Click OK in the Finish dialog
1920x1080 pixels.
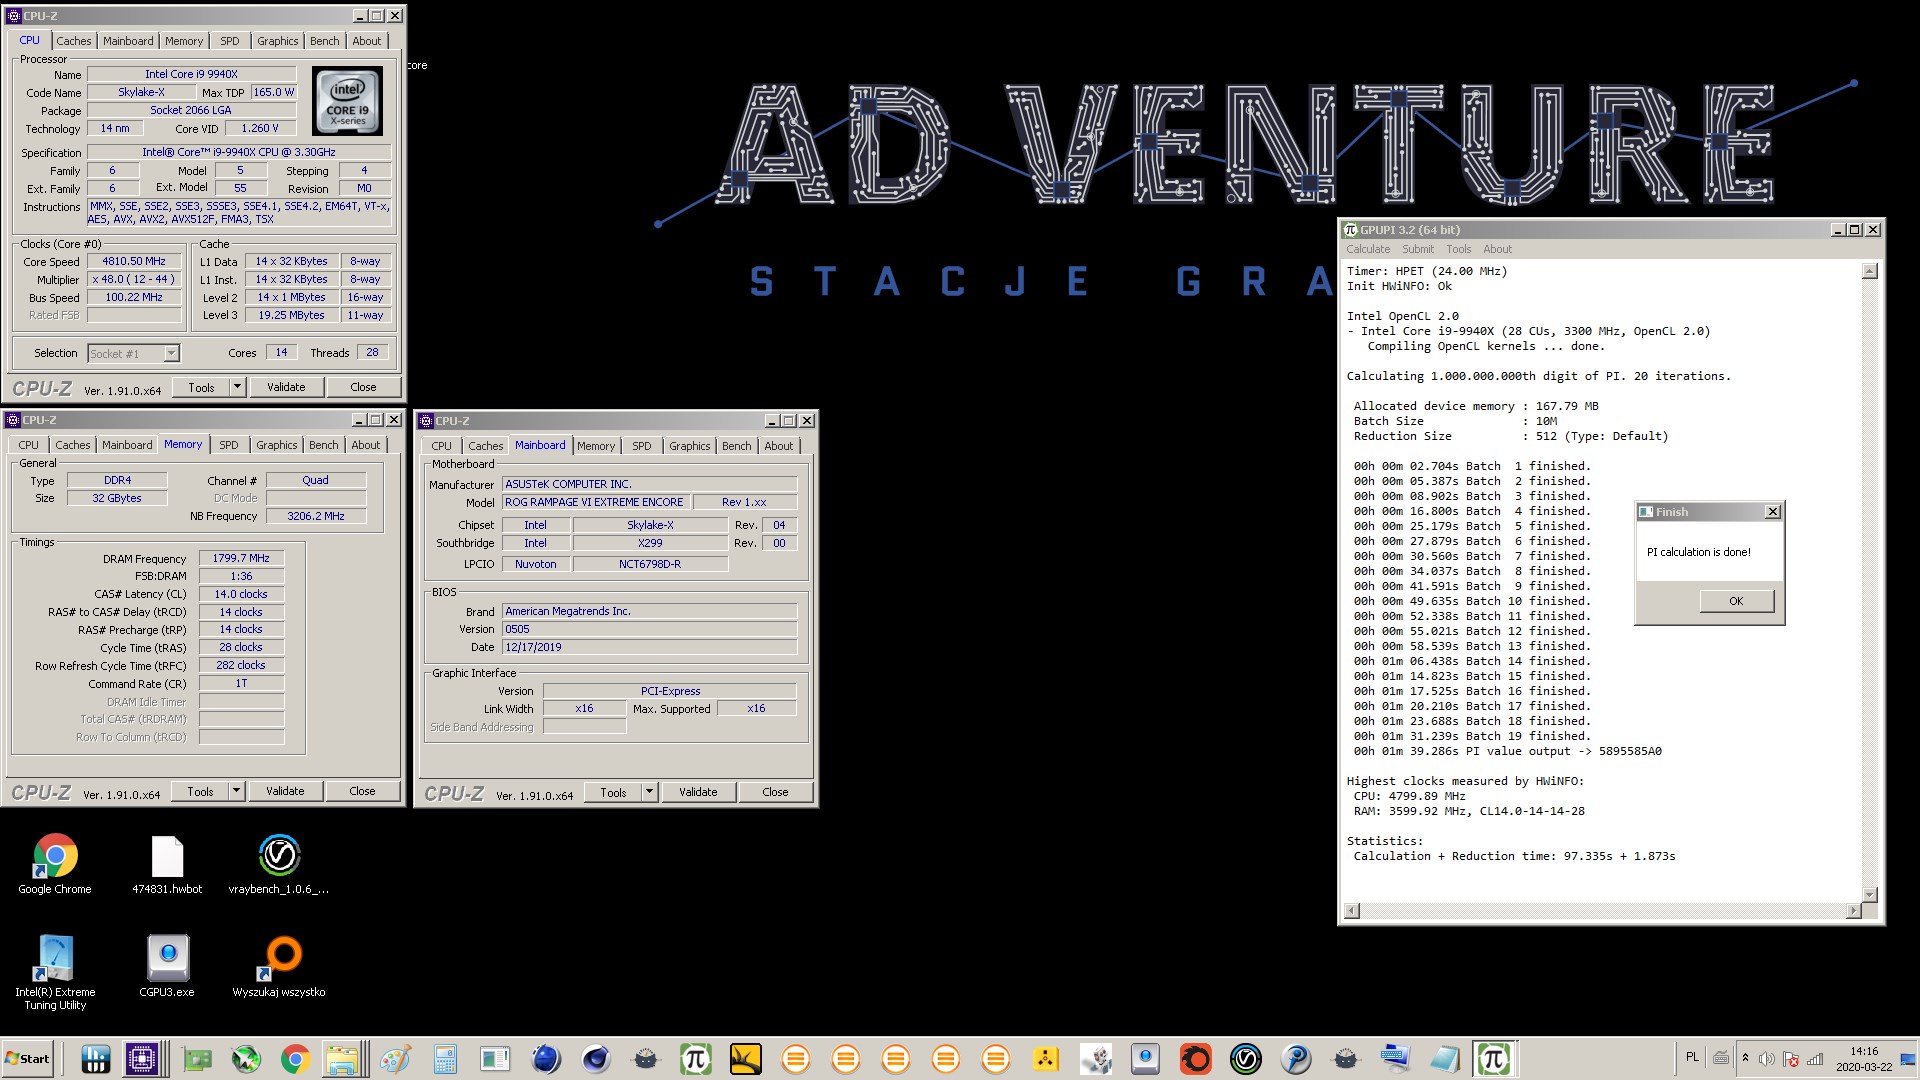1736,601
